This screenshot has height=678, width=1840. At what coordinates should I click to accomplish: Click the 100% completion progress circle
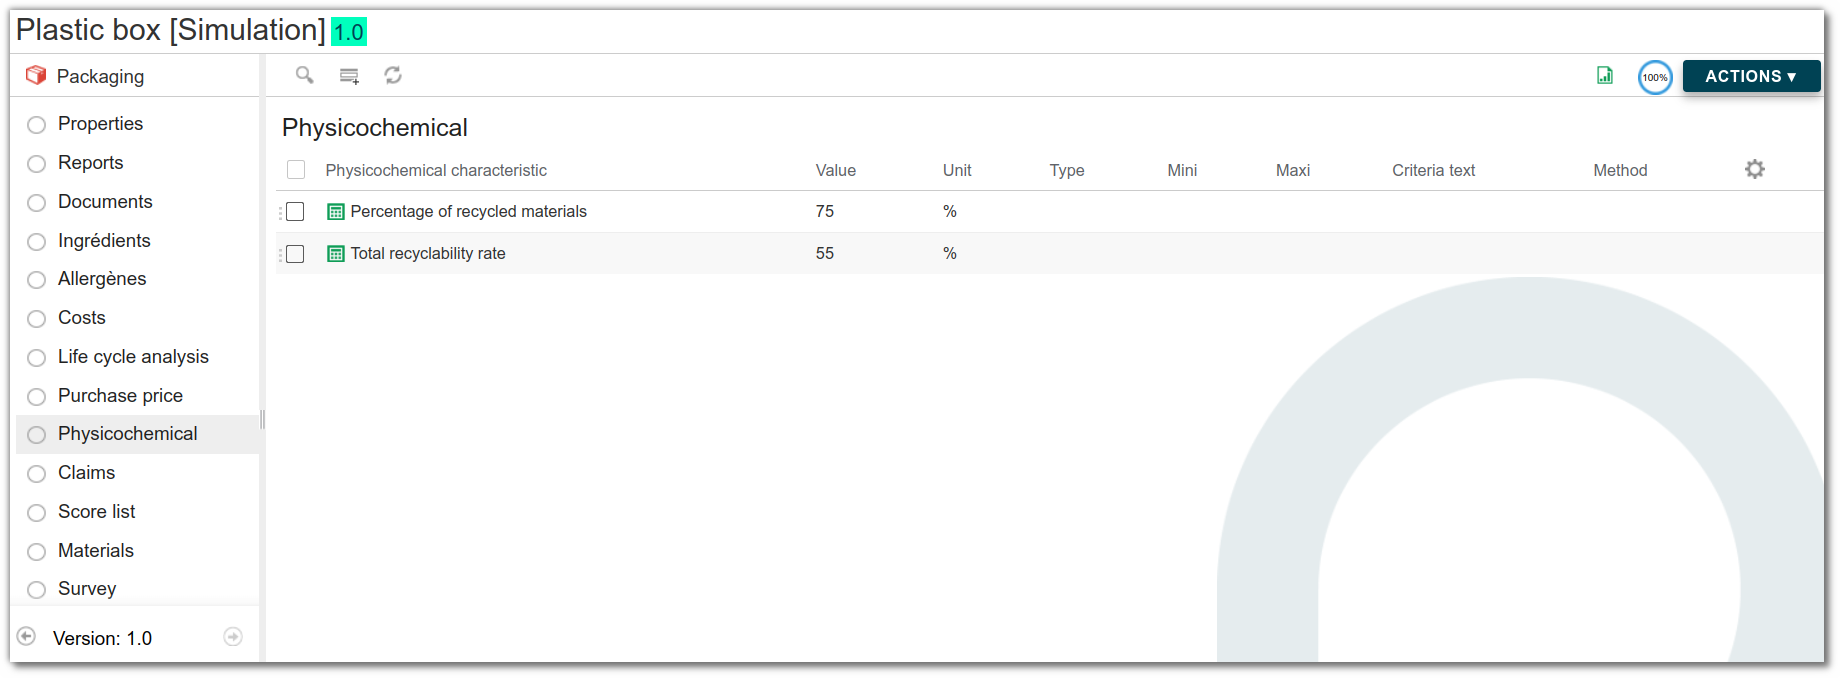pyautogui.click(x=1655, y=77)
